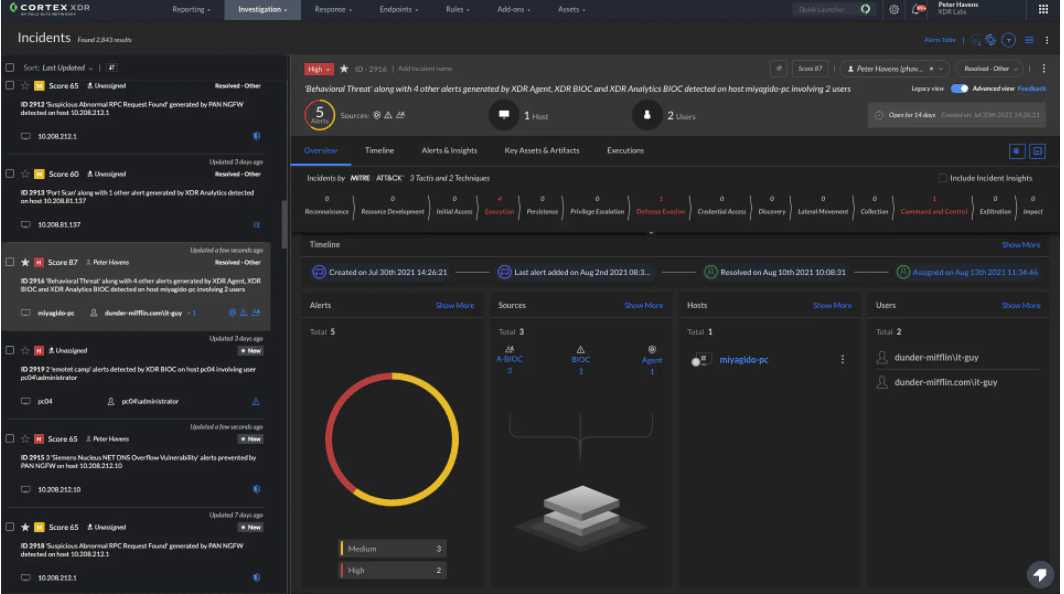Screen dimensions: 1064x594
Task: Click the incidents filter funnel icon
Action: pos(1009,40)
